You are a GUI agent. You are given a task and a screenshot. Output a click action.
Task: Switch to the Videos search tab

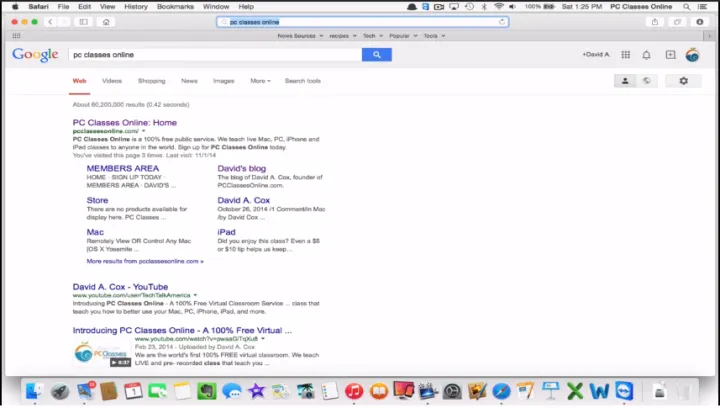point(112,81)
